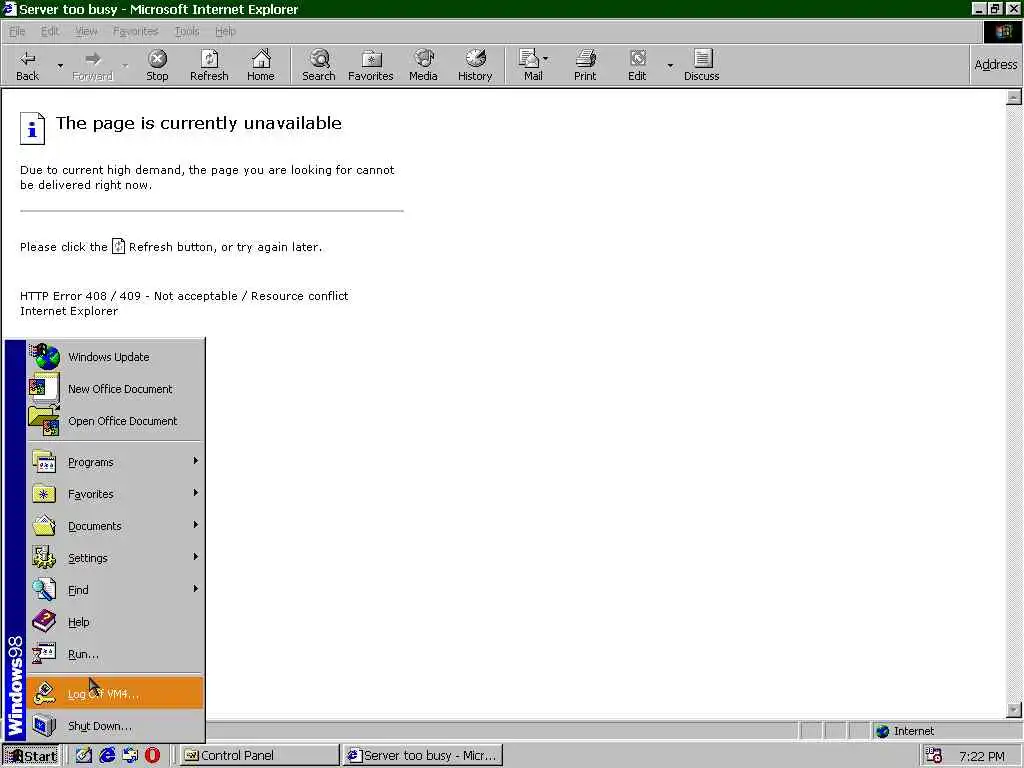Print the current page
Image resolution: width=1024 pixels, height=768 pixels.
click(x=585, y=65)
